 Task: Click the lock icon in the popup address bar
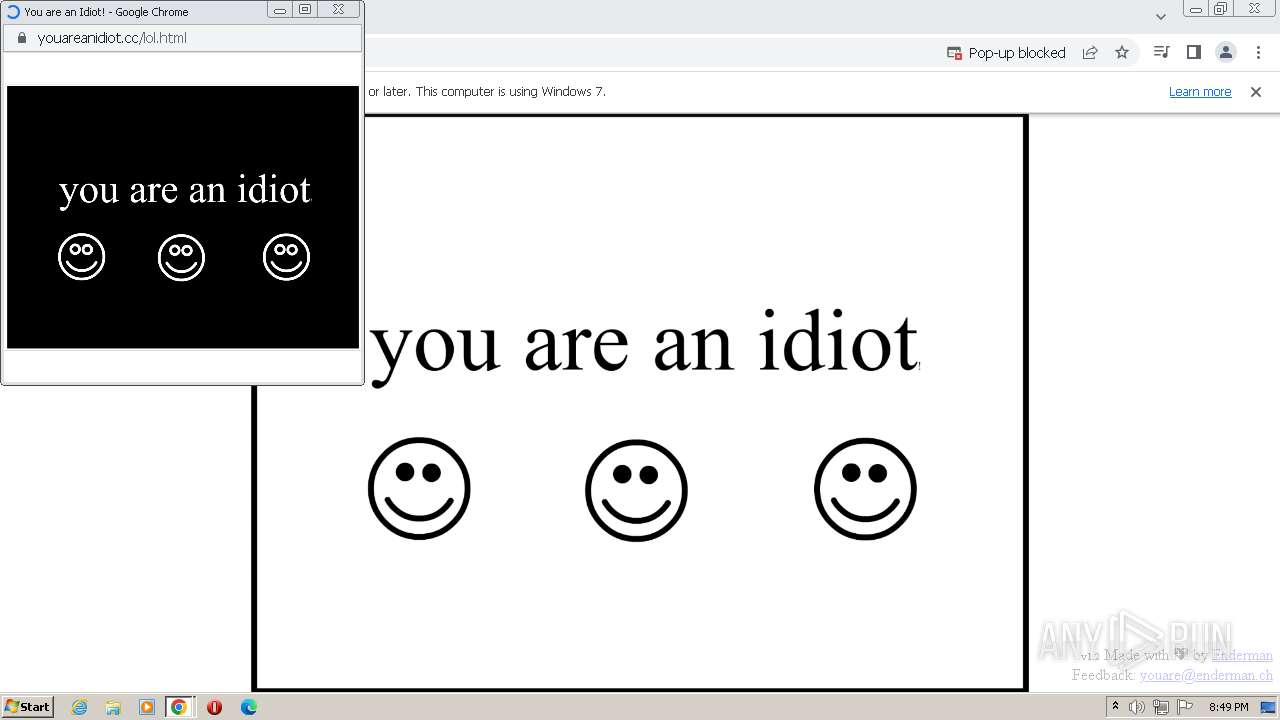pos(21,38)
